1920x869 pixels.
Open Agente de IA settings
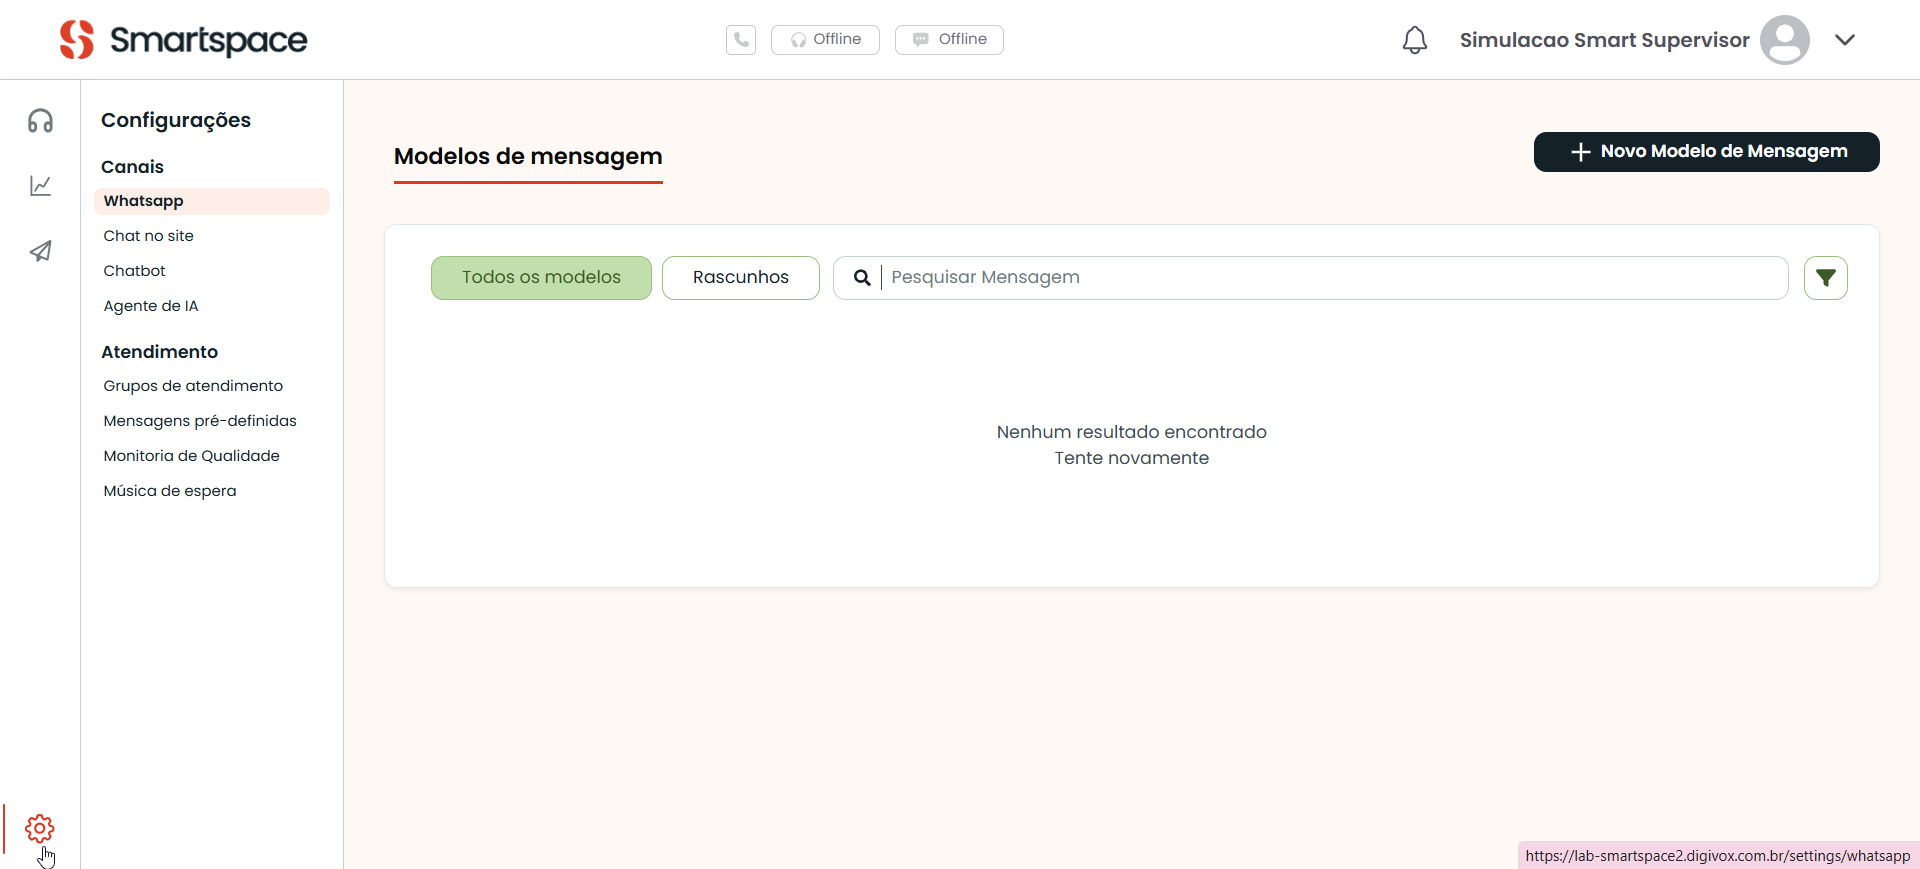pyautogui.click(x=151, y=306)
